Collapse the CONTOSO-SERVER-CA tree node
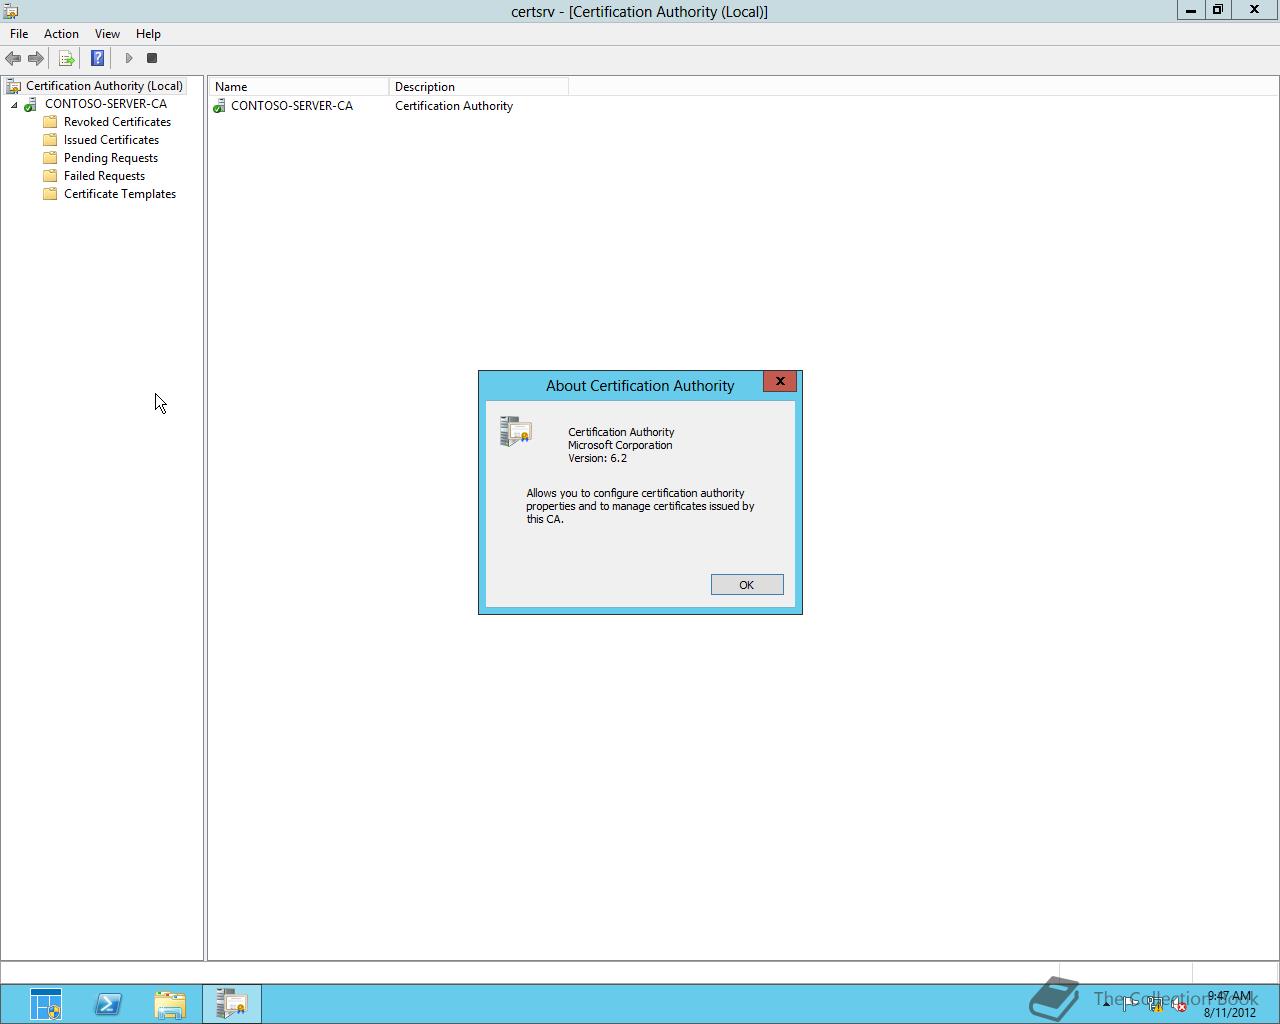The height and width of the screenshot is (1024, 1280). tap(15, 104)
